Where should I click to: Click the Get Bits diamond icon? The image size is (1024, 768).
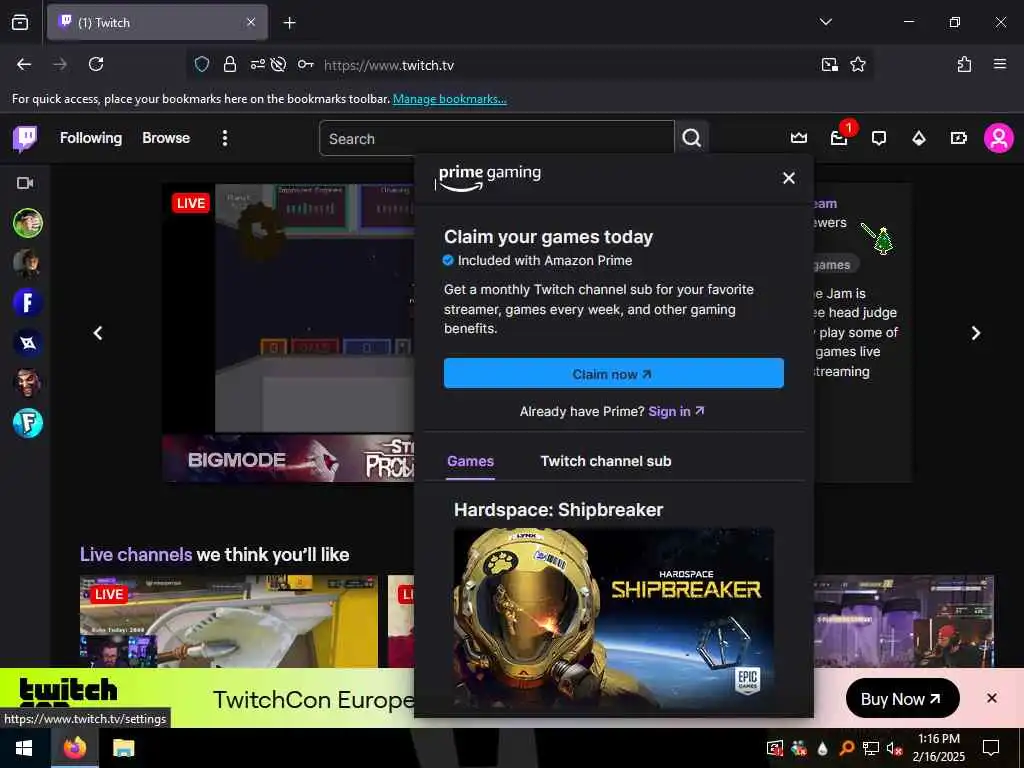tap(919, 138)
